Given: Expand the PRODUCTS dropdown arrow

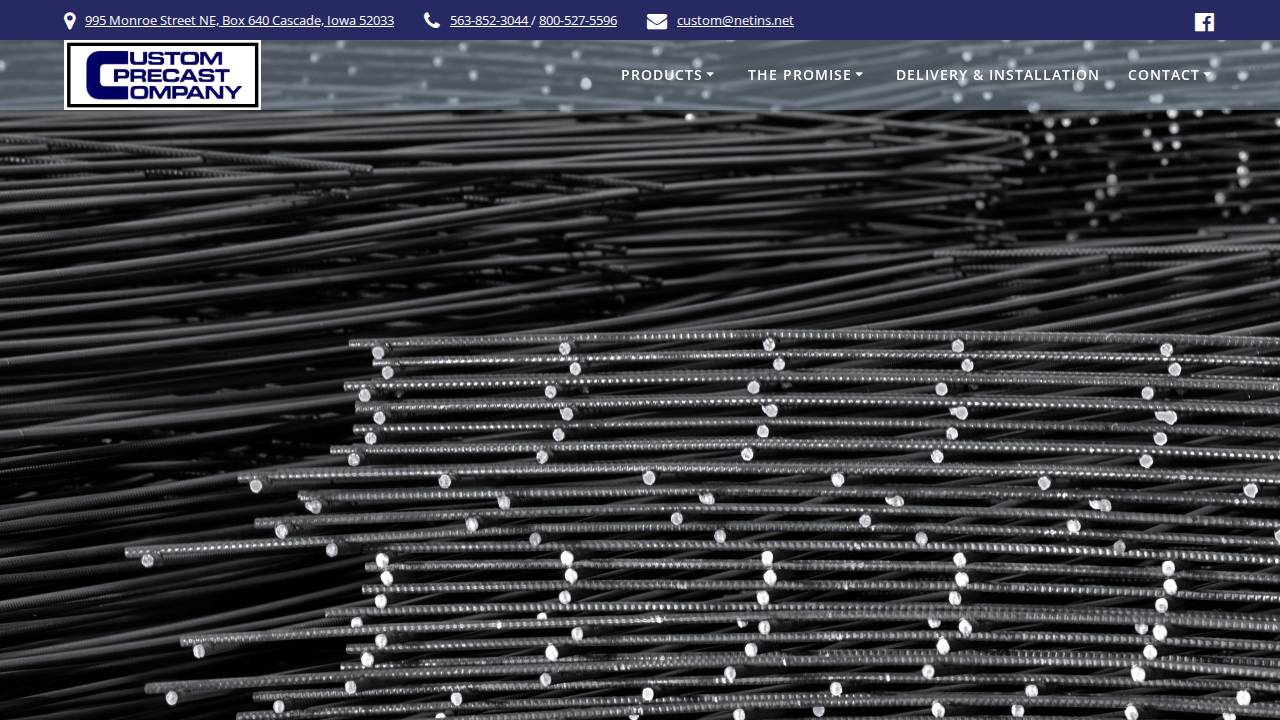Looking at the screenshot, I should (711, 74).
